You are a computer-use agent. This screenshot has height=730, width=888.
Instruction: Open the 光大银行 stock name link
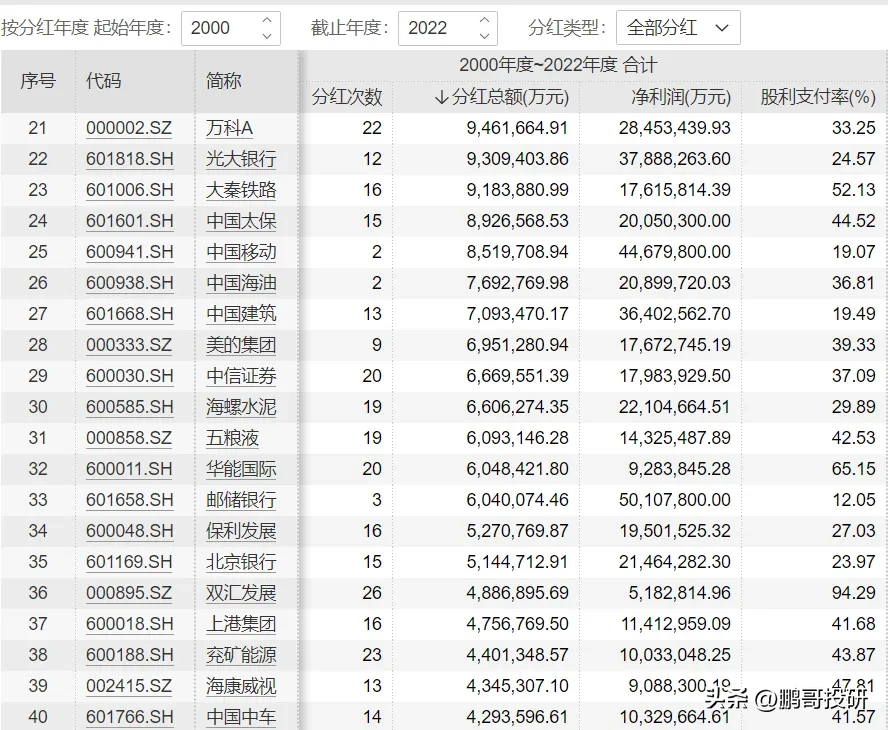click(x=241, y=159)
